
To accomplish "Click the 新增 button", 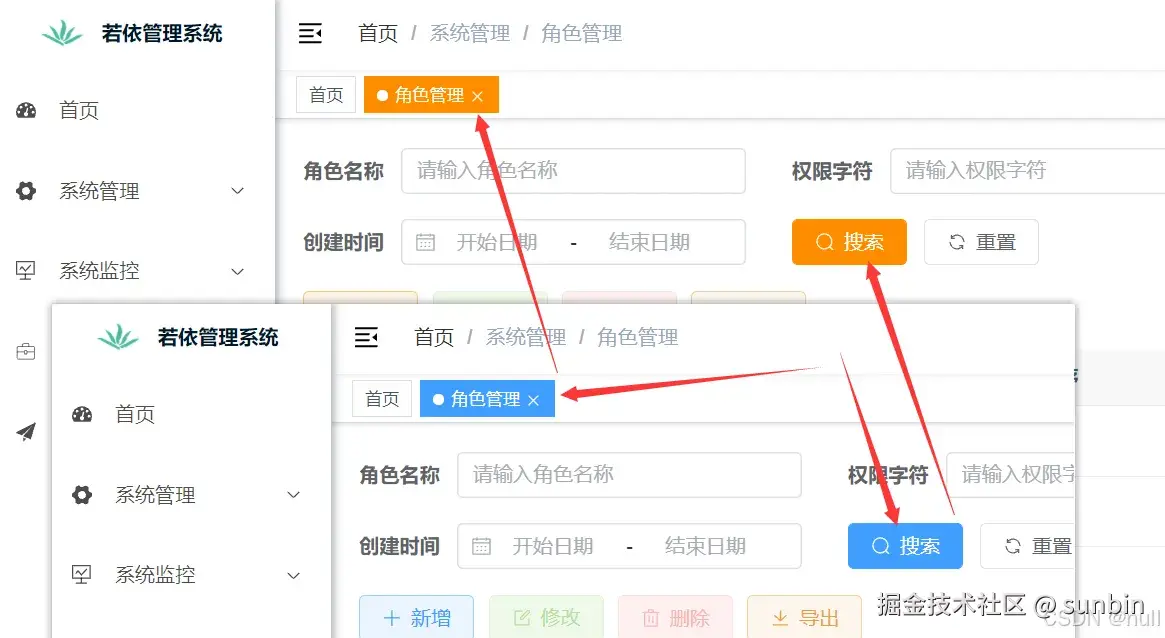I will [x=416, y=616].
